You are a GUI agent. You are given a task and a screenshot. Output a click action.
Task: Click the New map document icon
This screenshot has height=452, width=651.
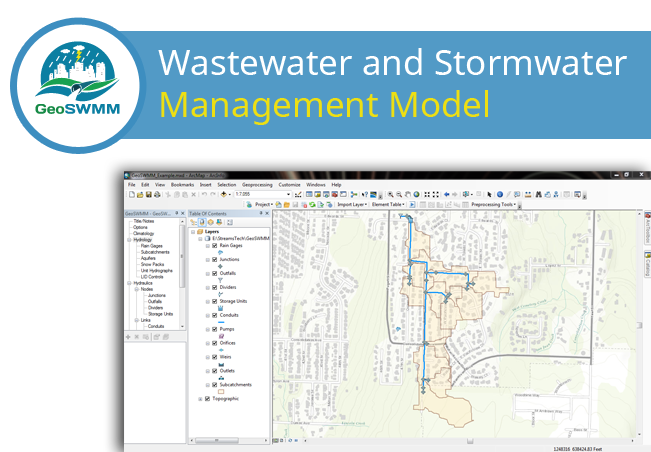[132, 194]
